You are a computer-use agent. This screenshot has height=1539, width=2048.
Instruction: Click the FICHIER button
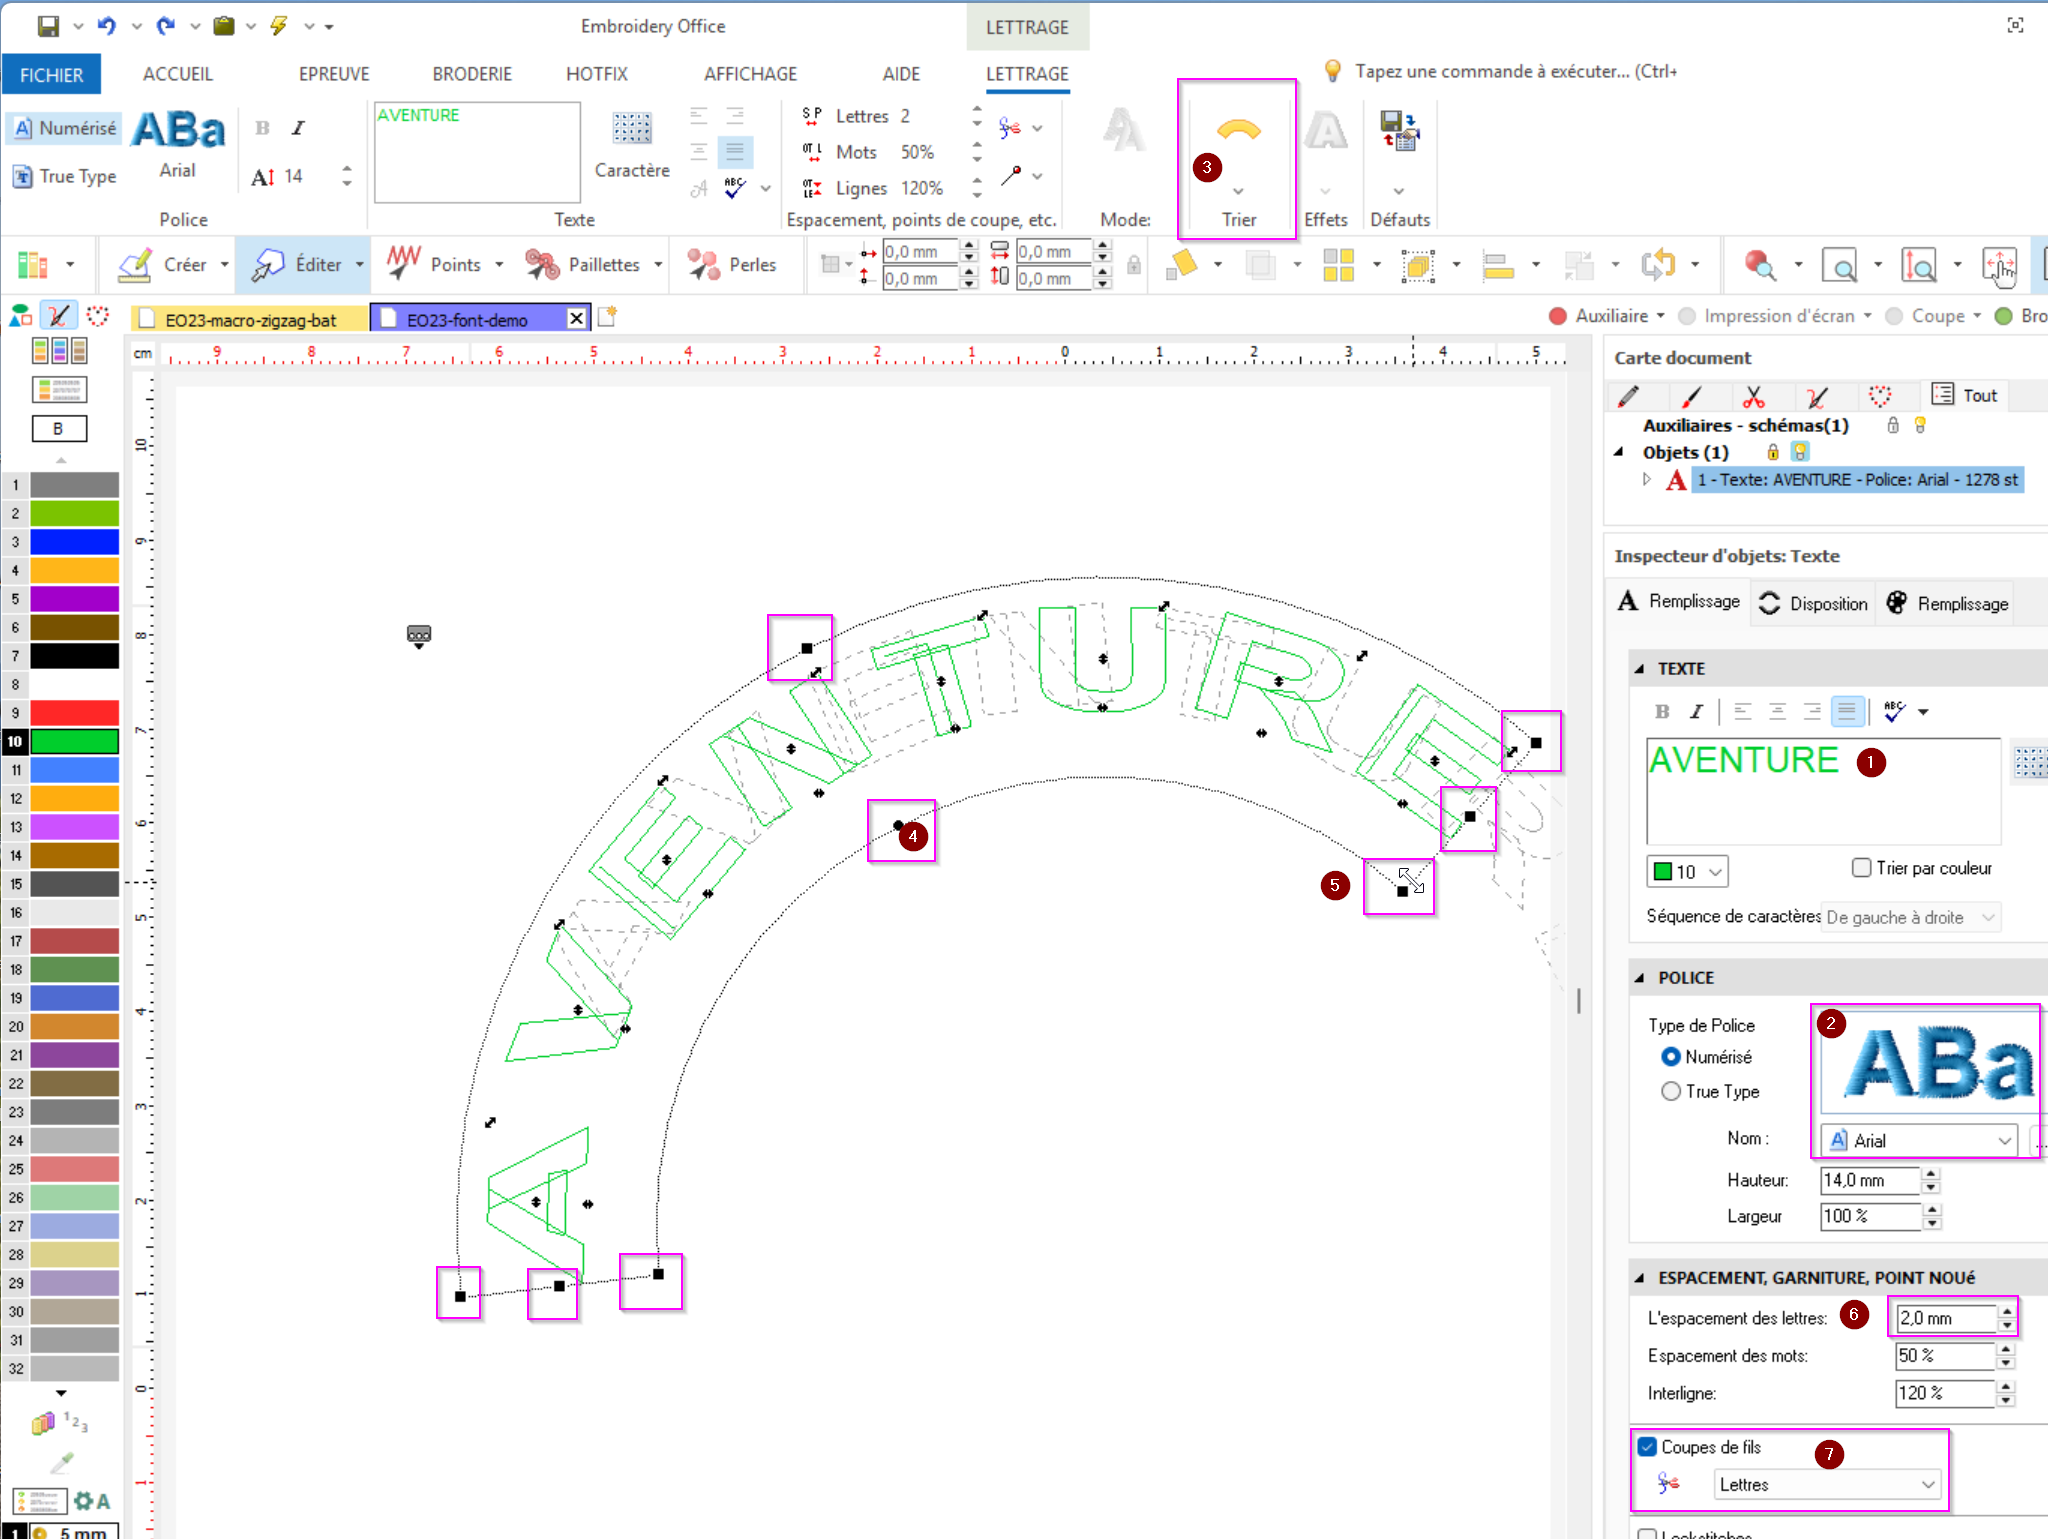[x=51, y=75]
